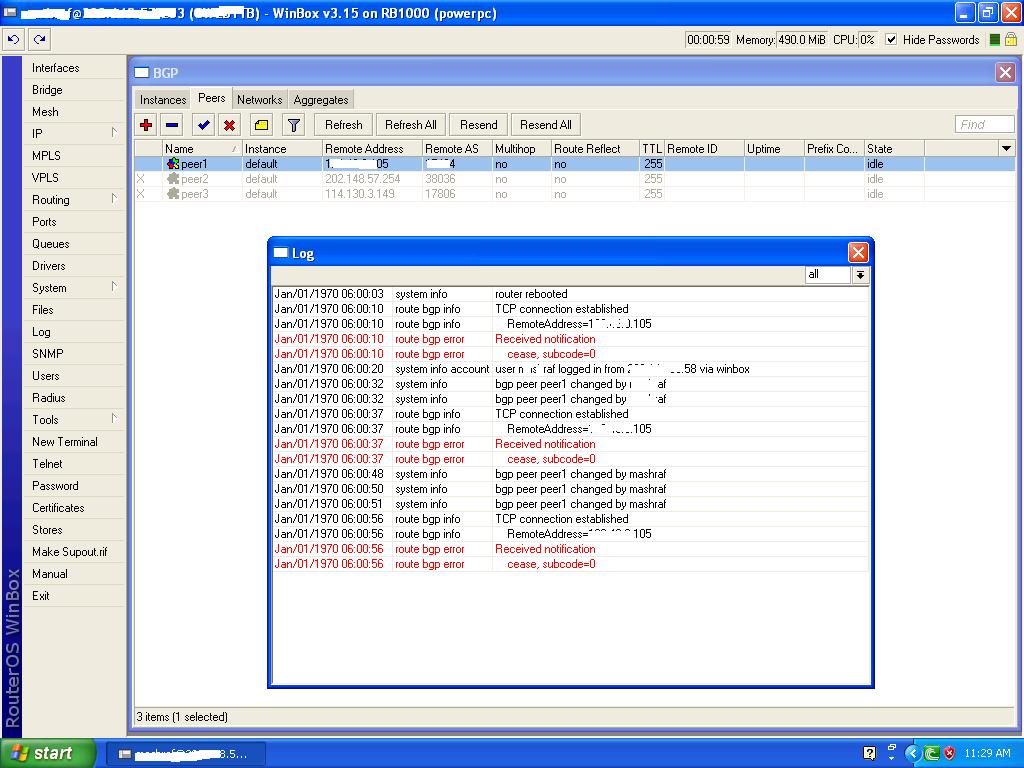Sort by Name column header

click(x=201, y=149)
